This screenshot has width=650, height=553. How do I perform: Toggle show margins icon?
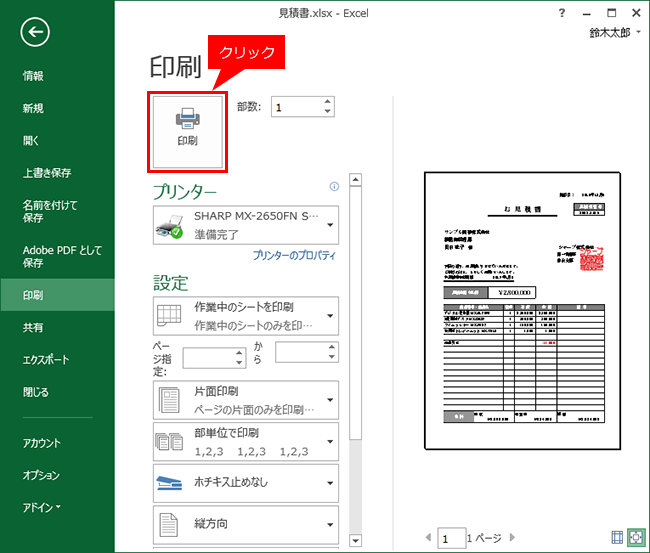coord(617,538)
